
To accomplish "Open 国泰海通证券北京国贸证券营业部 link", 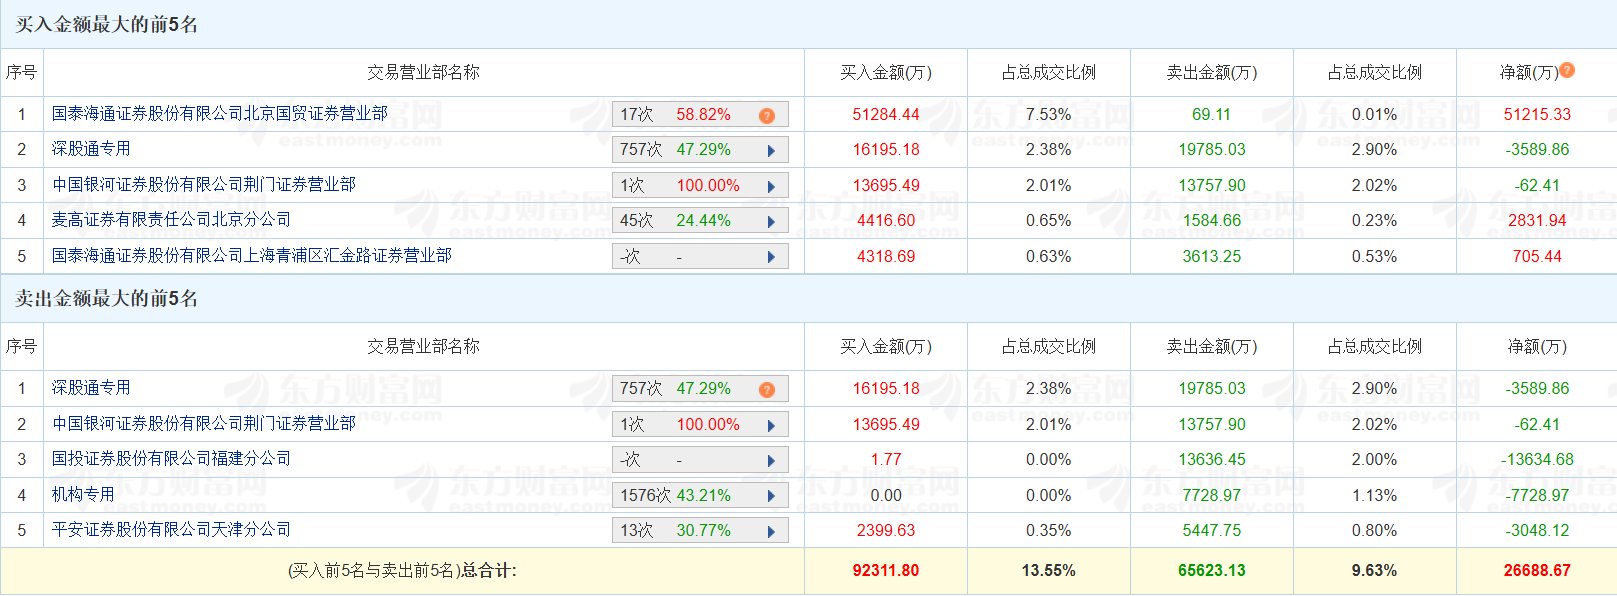I will coord(220,114).
